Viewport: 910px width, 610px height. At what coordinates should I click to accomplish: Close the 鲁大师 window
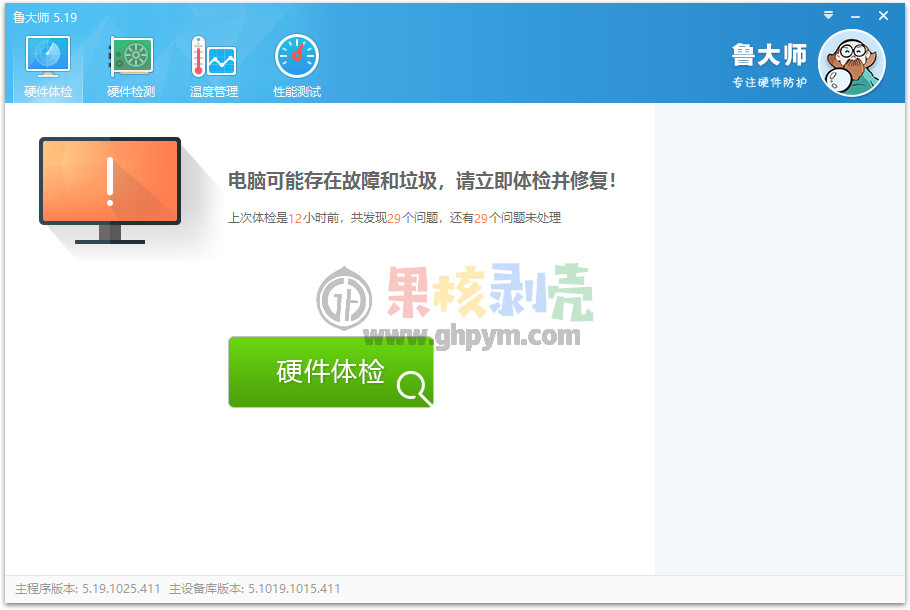pos(883,16)
